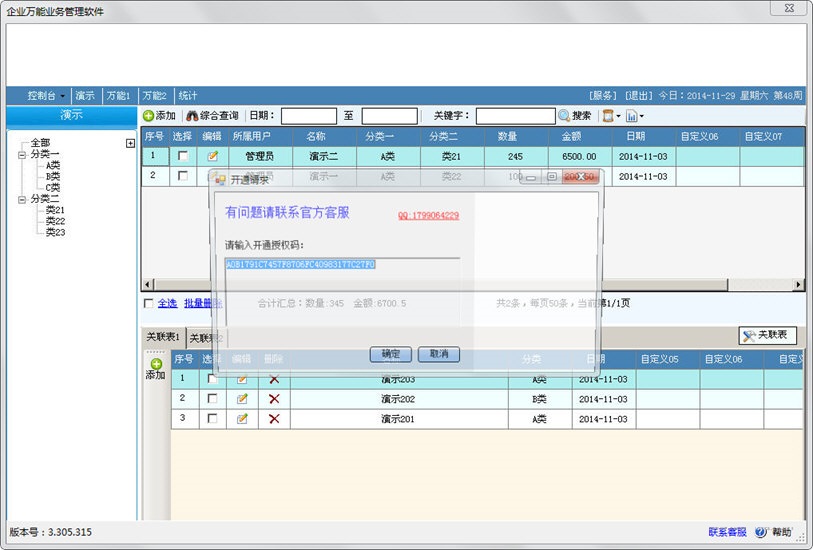Click the 联系客服 link in status bar
This screenshot has width=813, height=550.
(x=727, y=532)
